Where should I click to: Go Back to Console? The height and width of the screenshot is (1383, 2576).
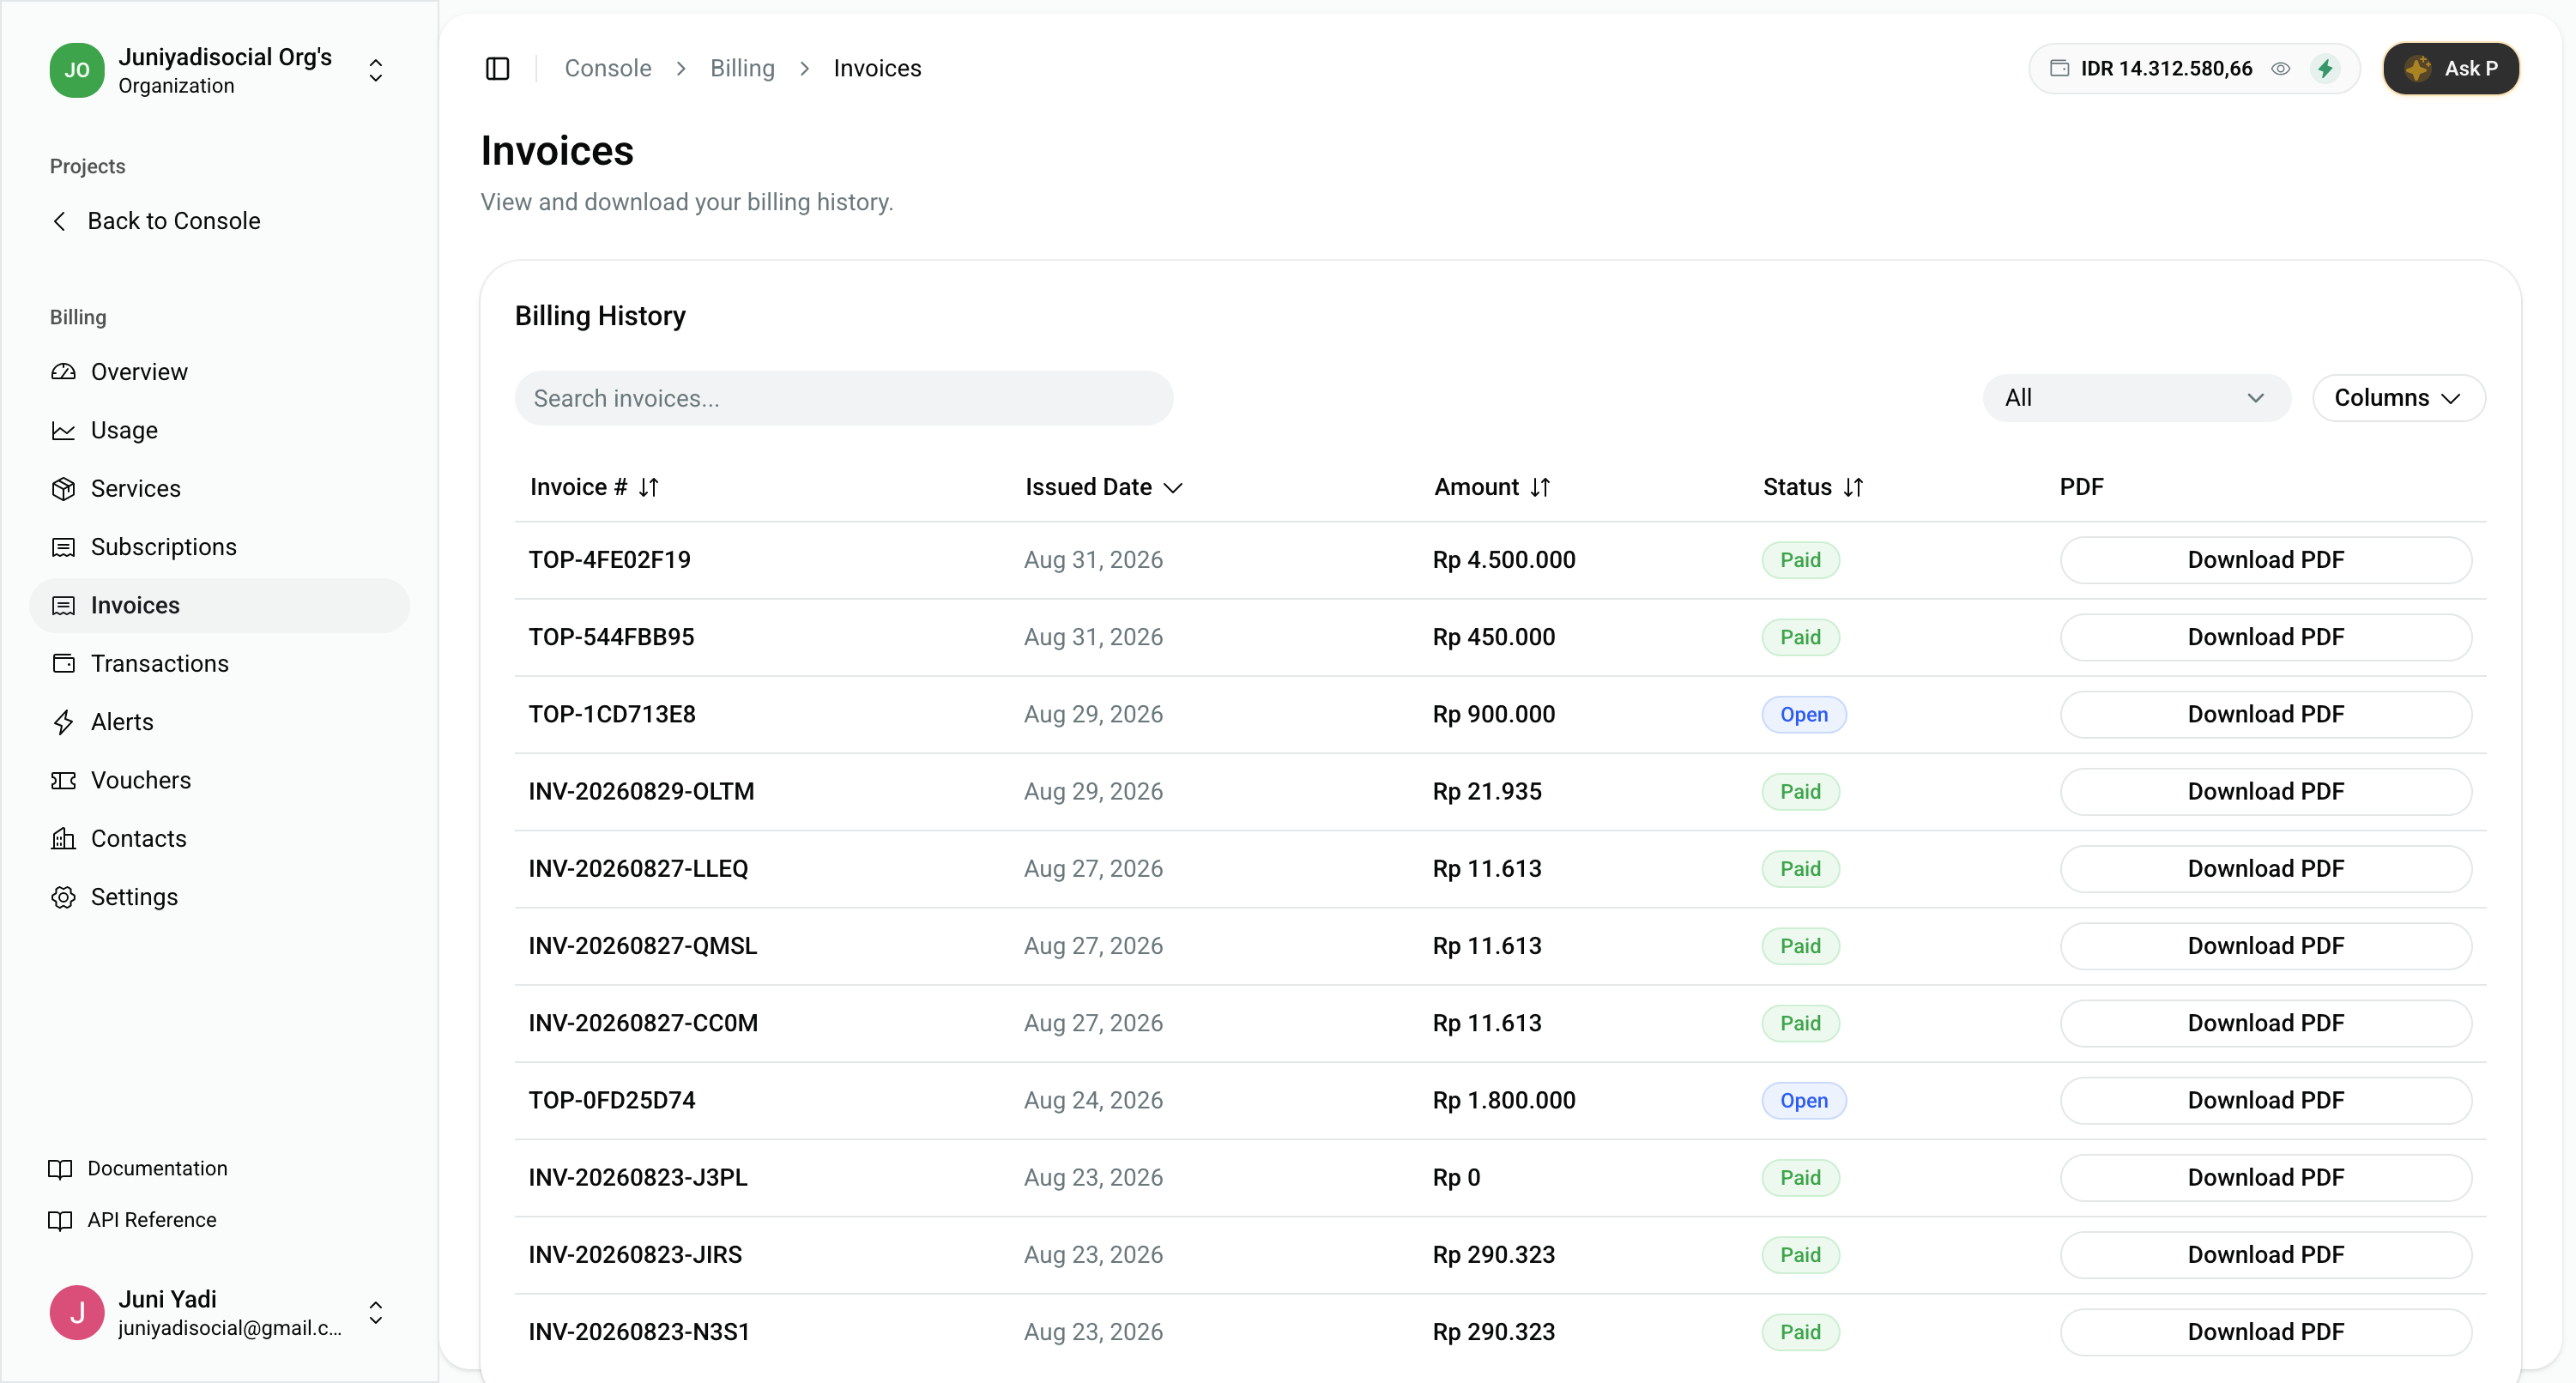click(156, 221)
